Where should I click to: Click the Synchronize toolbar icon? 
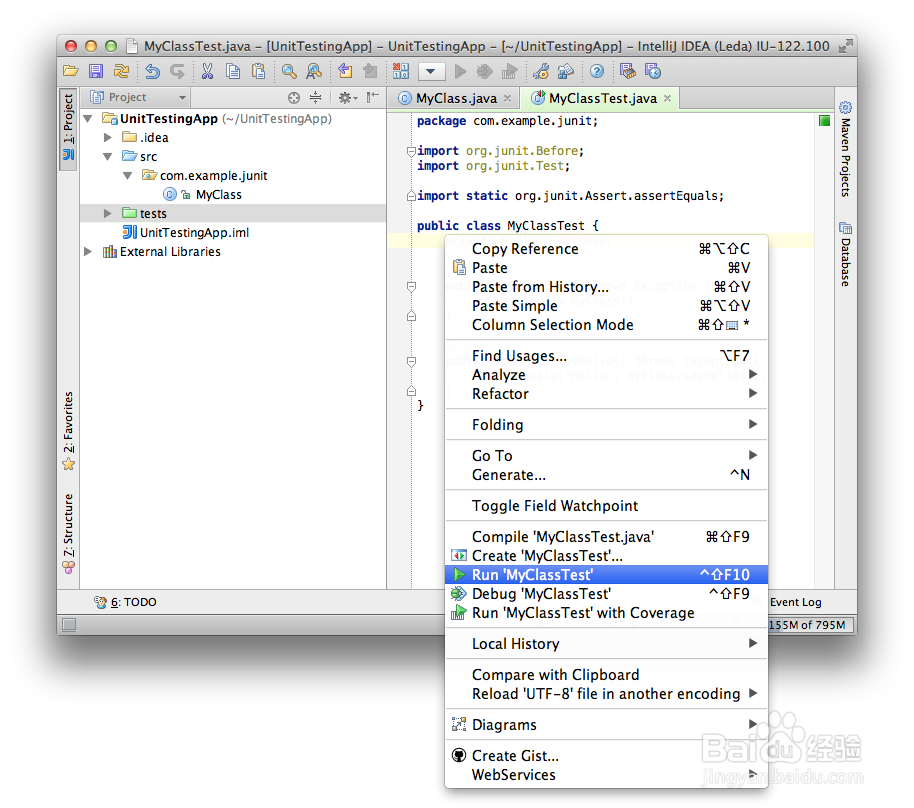121,71
